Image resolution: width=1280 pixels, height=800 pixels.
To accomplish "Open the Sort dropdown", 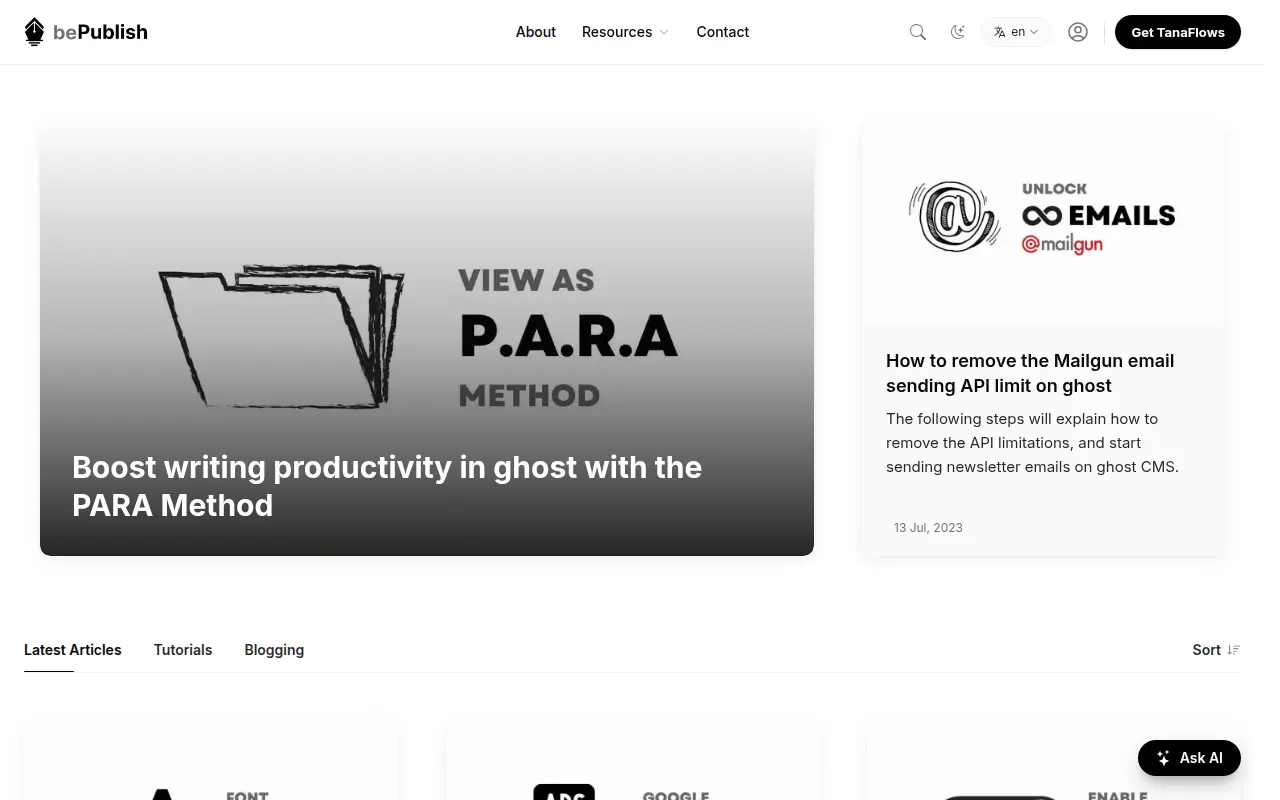I will (1216, 650).
